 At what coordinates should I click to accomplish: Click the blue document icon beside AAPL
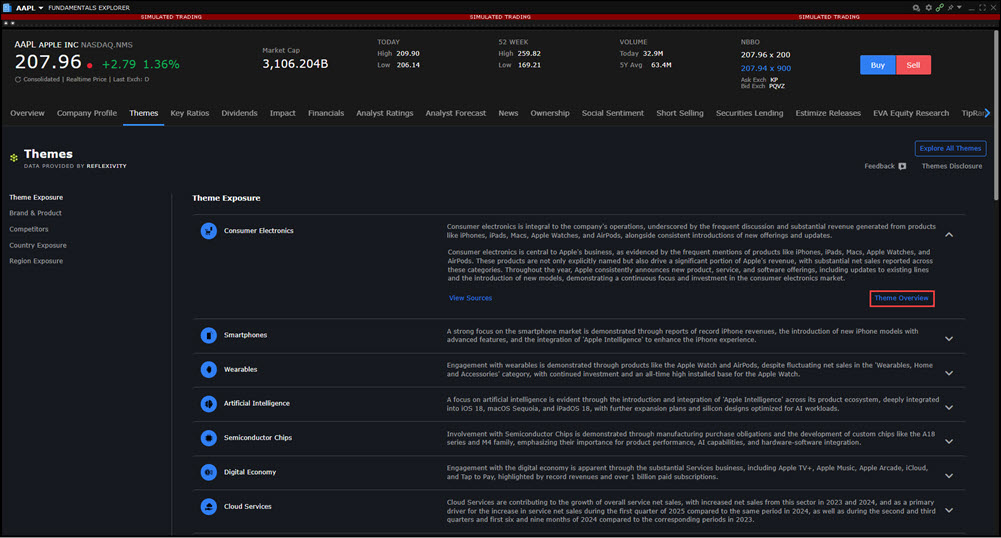point(7,8)
